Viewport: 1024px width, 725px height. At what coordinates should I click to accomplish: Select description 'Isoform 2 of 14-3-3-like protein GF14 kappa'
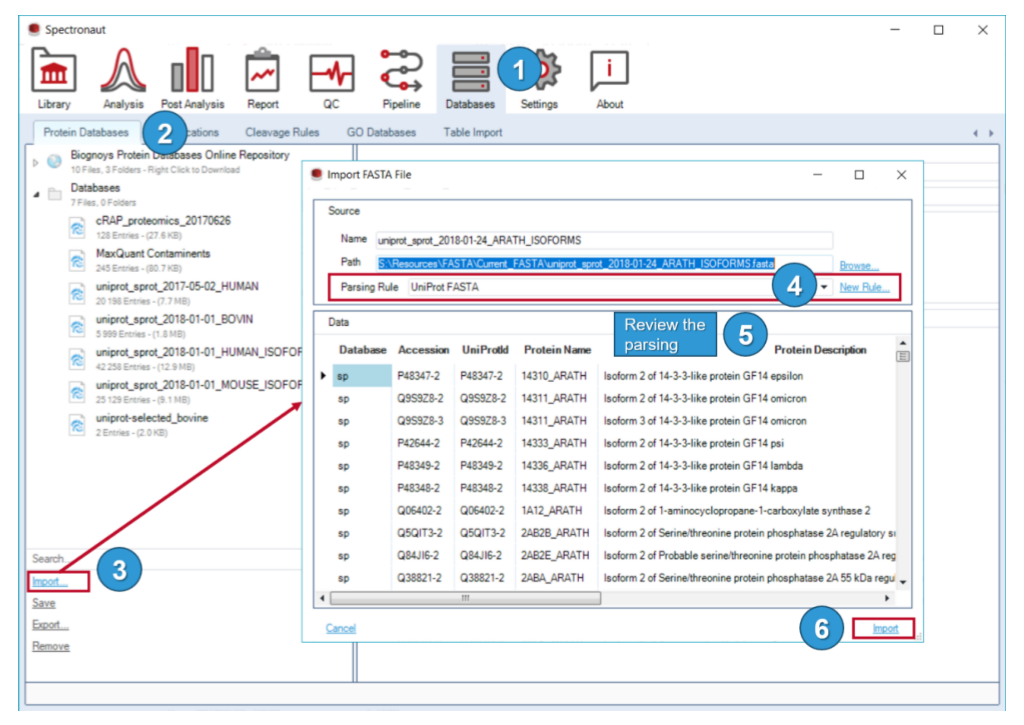point(700,488)
